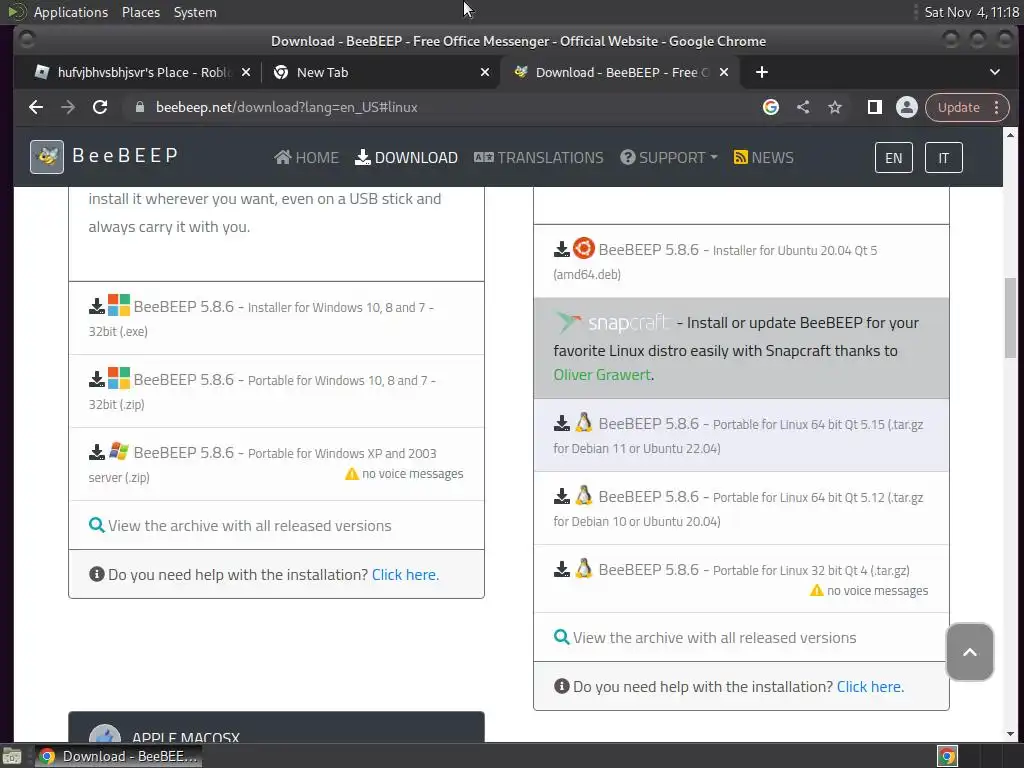This screenshot has width=1024, height=768.
Task: Click the magnifier icon in Linux archive row
Action: tap(562, 637)
